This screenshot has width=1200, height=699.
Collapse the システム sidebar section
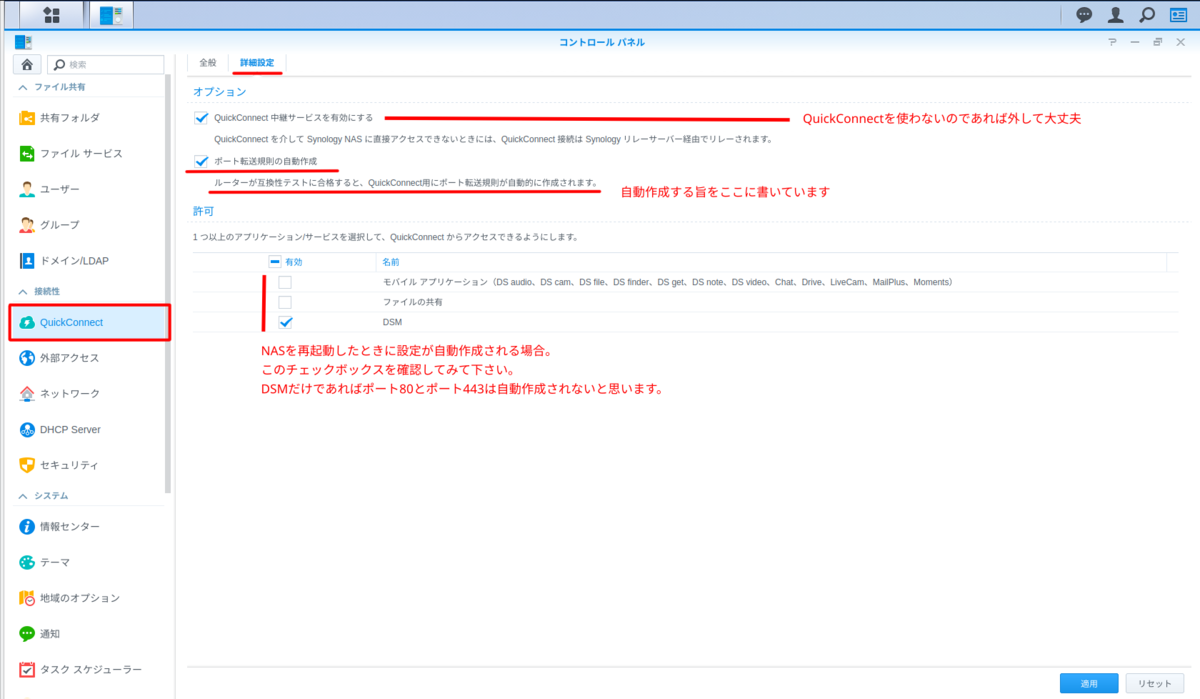click(x=23, y=495)
